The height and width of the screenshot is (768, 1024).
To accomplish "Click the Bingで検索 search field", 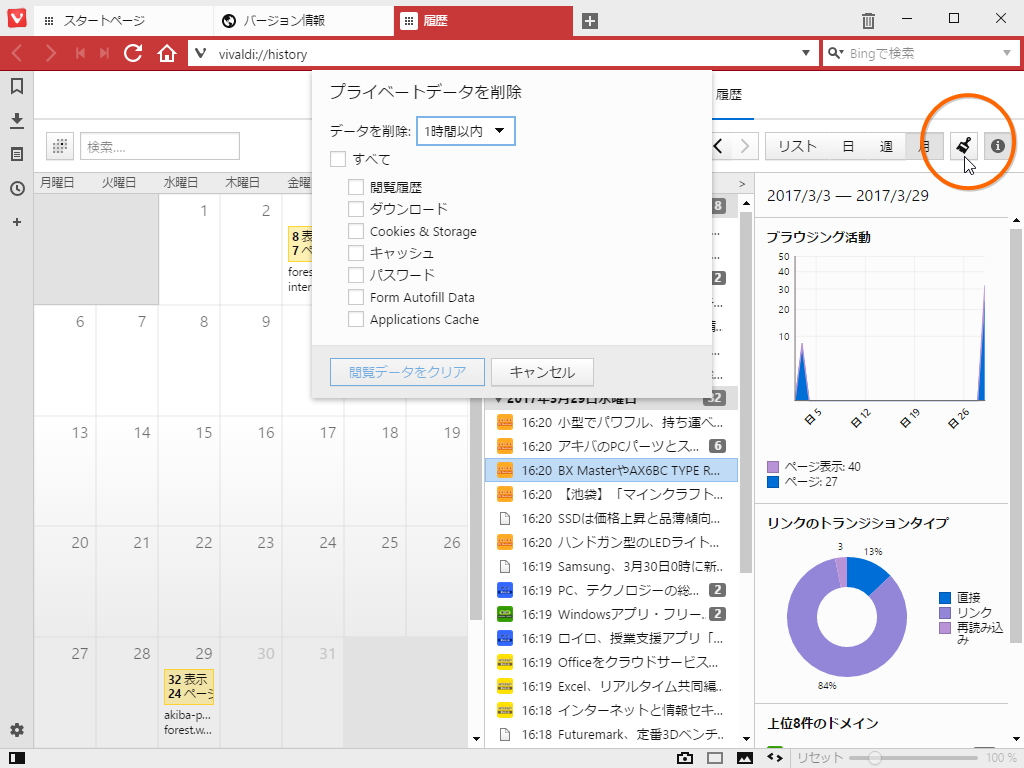I will pos(921,54).
